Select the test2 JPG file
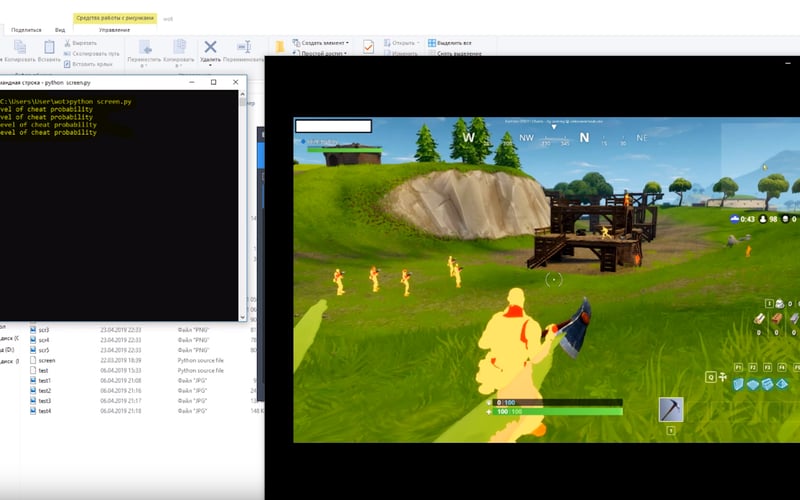Viewport: 800px width, 500px height. 45,391
